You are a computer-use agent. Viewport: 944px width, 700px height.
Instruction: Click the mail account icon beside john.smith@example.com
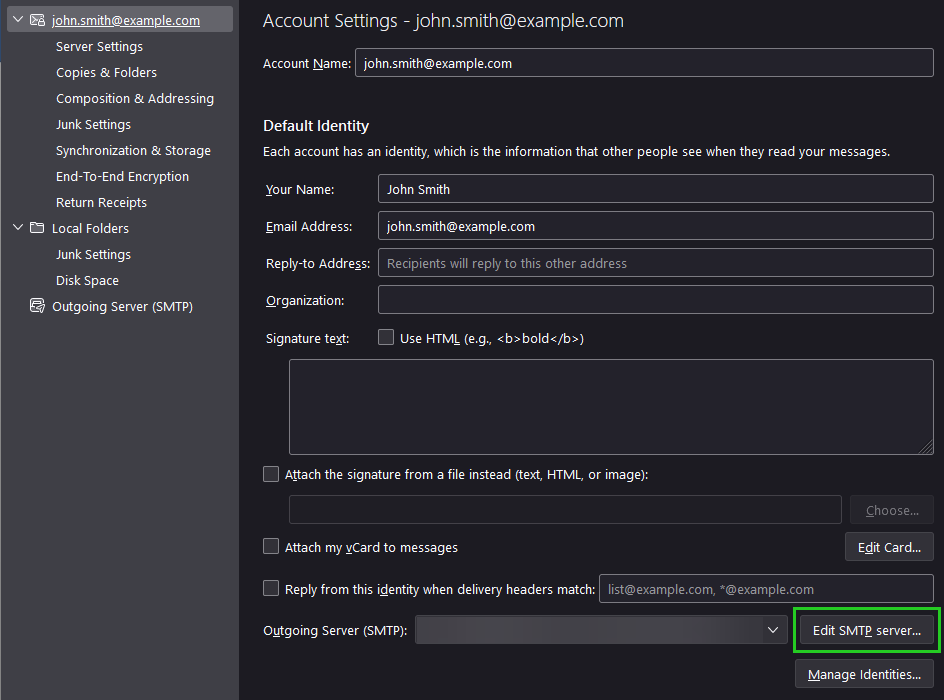(x=37, y=20)
